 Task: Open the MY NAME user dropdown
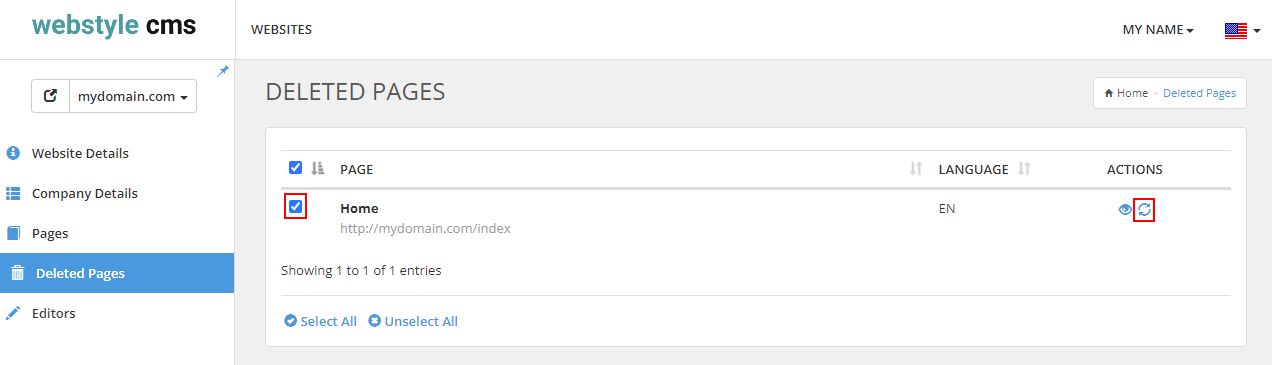1158,30
